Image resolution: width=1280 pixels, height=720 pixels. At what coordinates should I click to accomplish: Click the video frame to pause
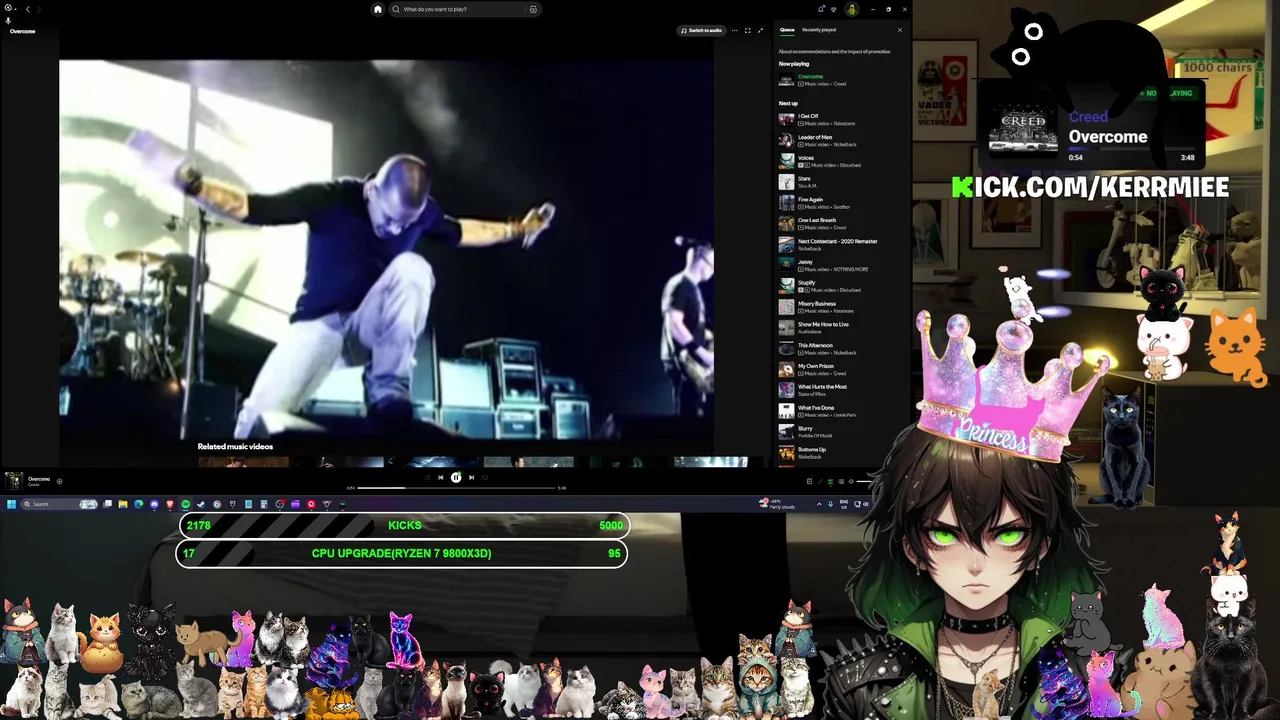pos(386,248)
